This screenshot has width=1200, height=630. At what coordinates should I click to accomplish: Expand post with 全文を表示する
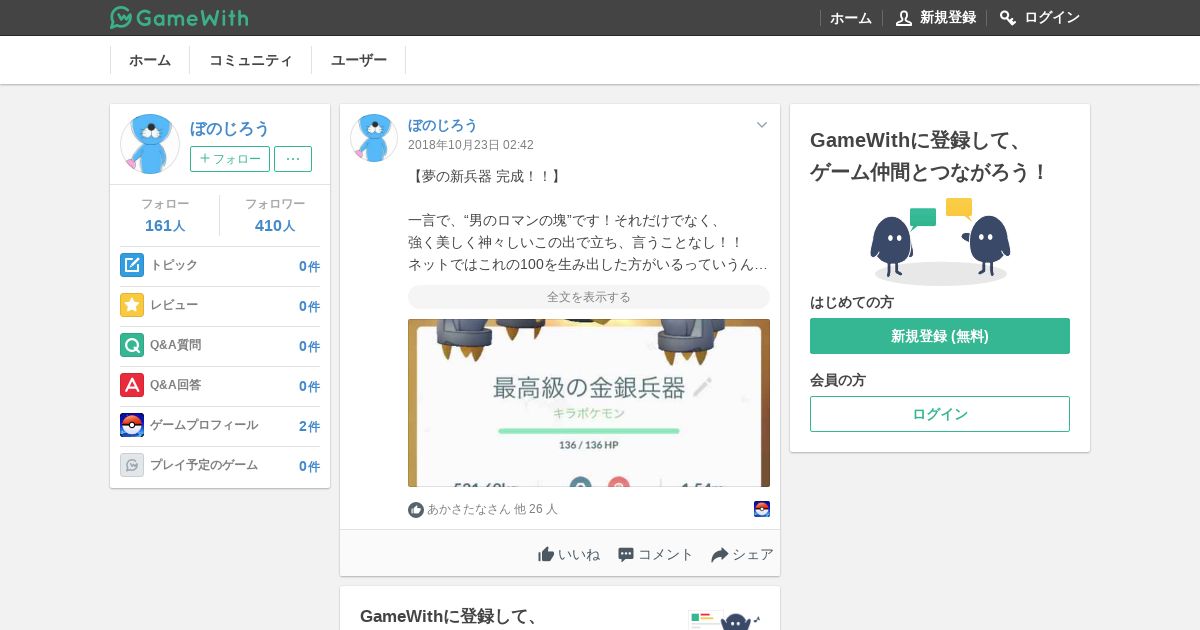(x=589, y=297)
